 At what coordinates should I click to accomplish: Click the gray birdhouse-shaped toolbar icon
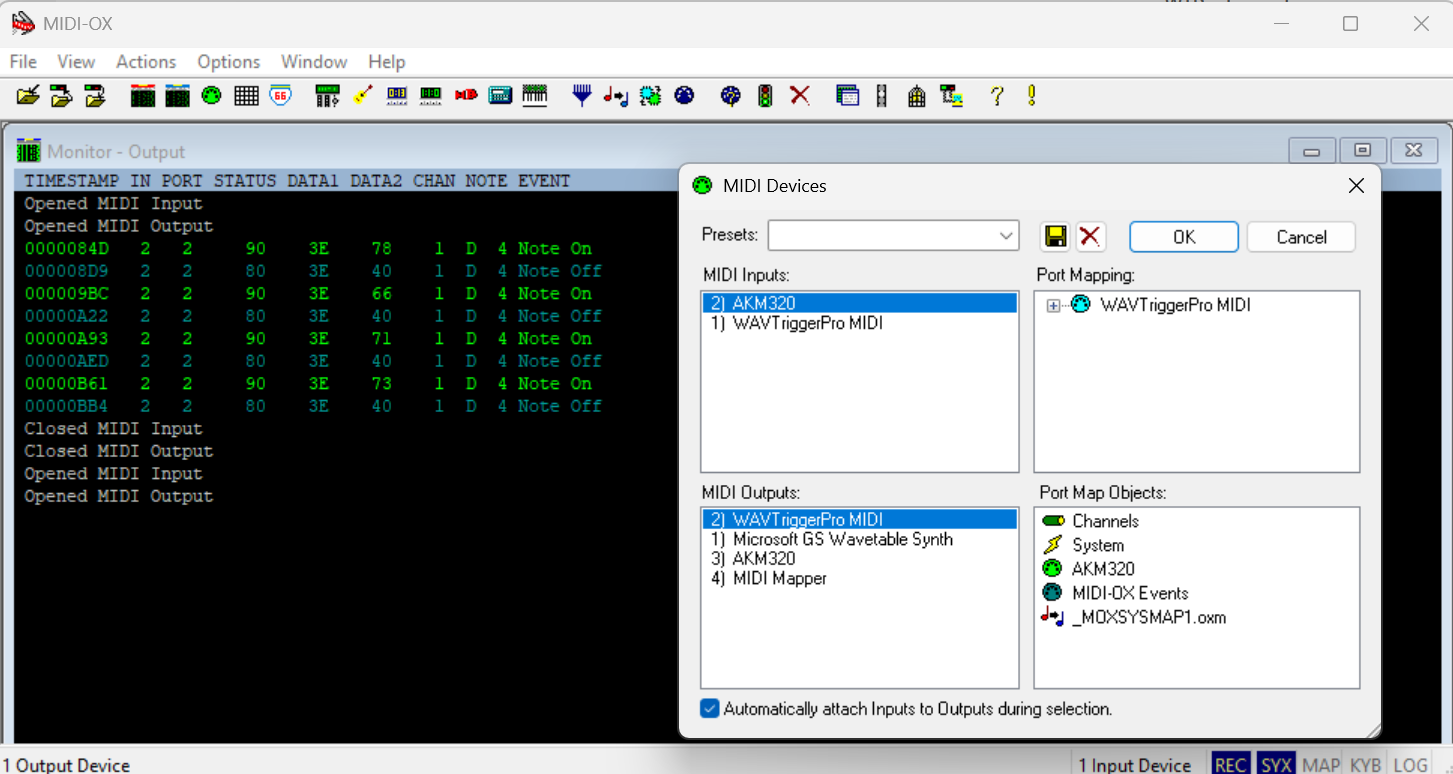916,96
